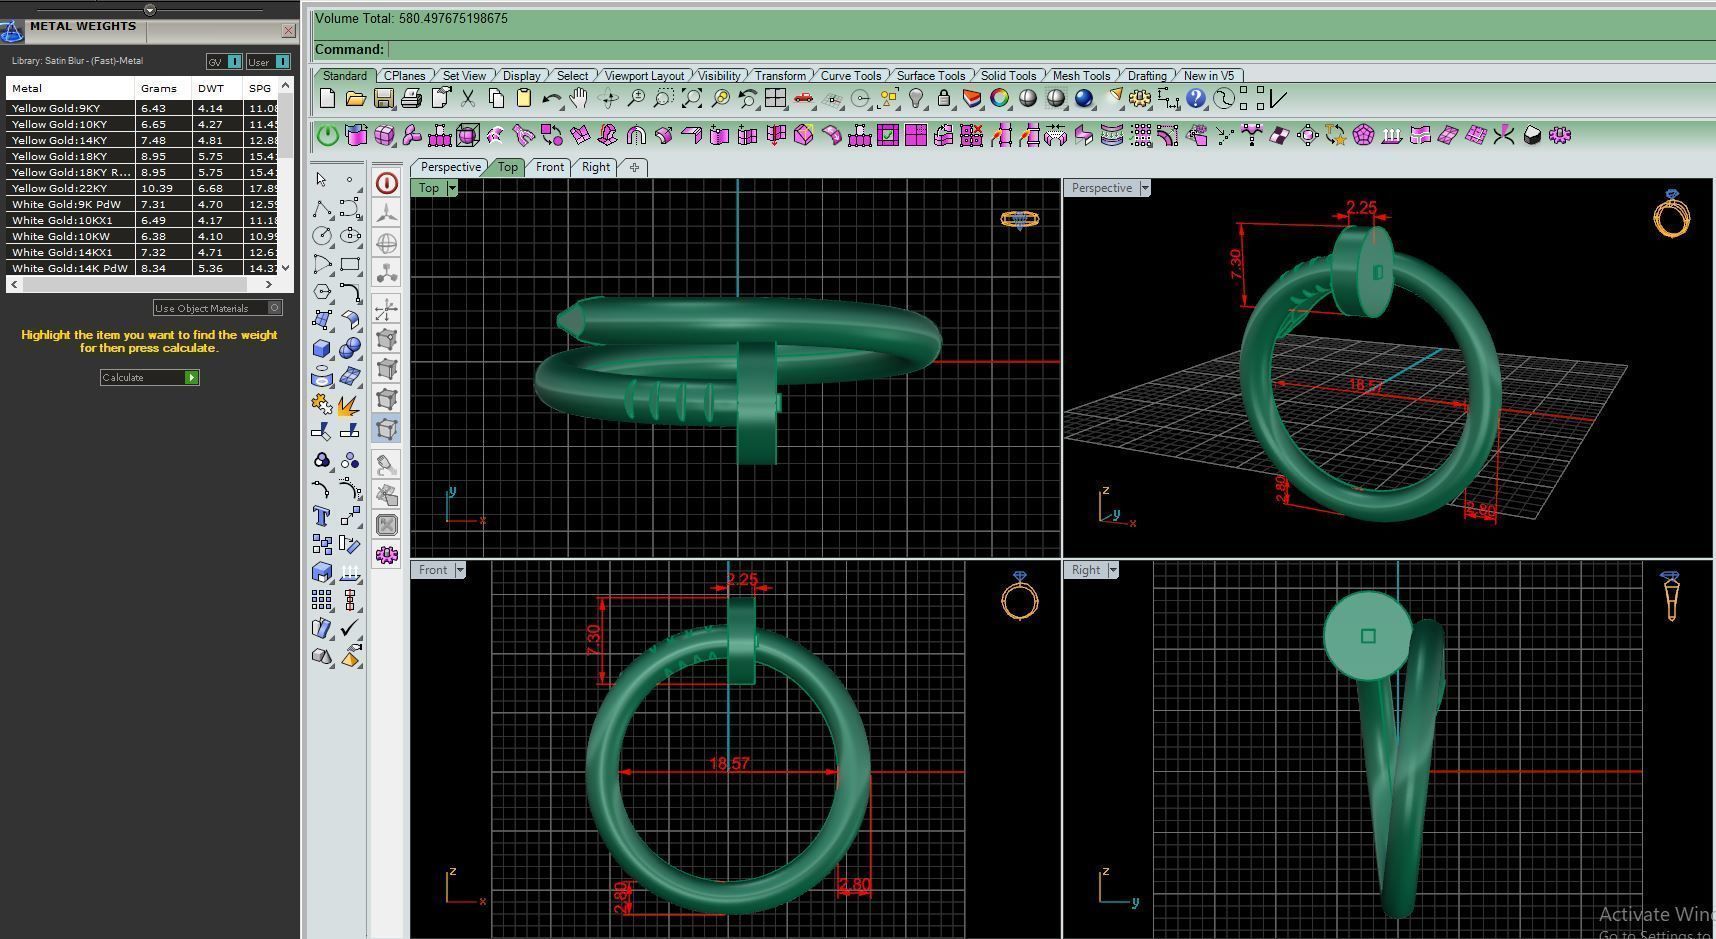Select the Yellow Gold:14KY row
This screenshot has height=939, width=1716.
click(142, 140)
